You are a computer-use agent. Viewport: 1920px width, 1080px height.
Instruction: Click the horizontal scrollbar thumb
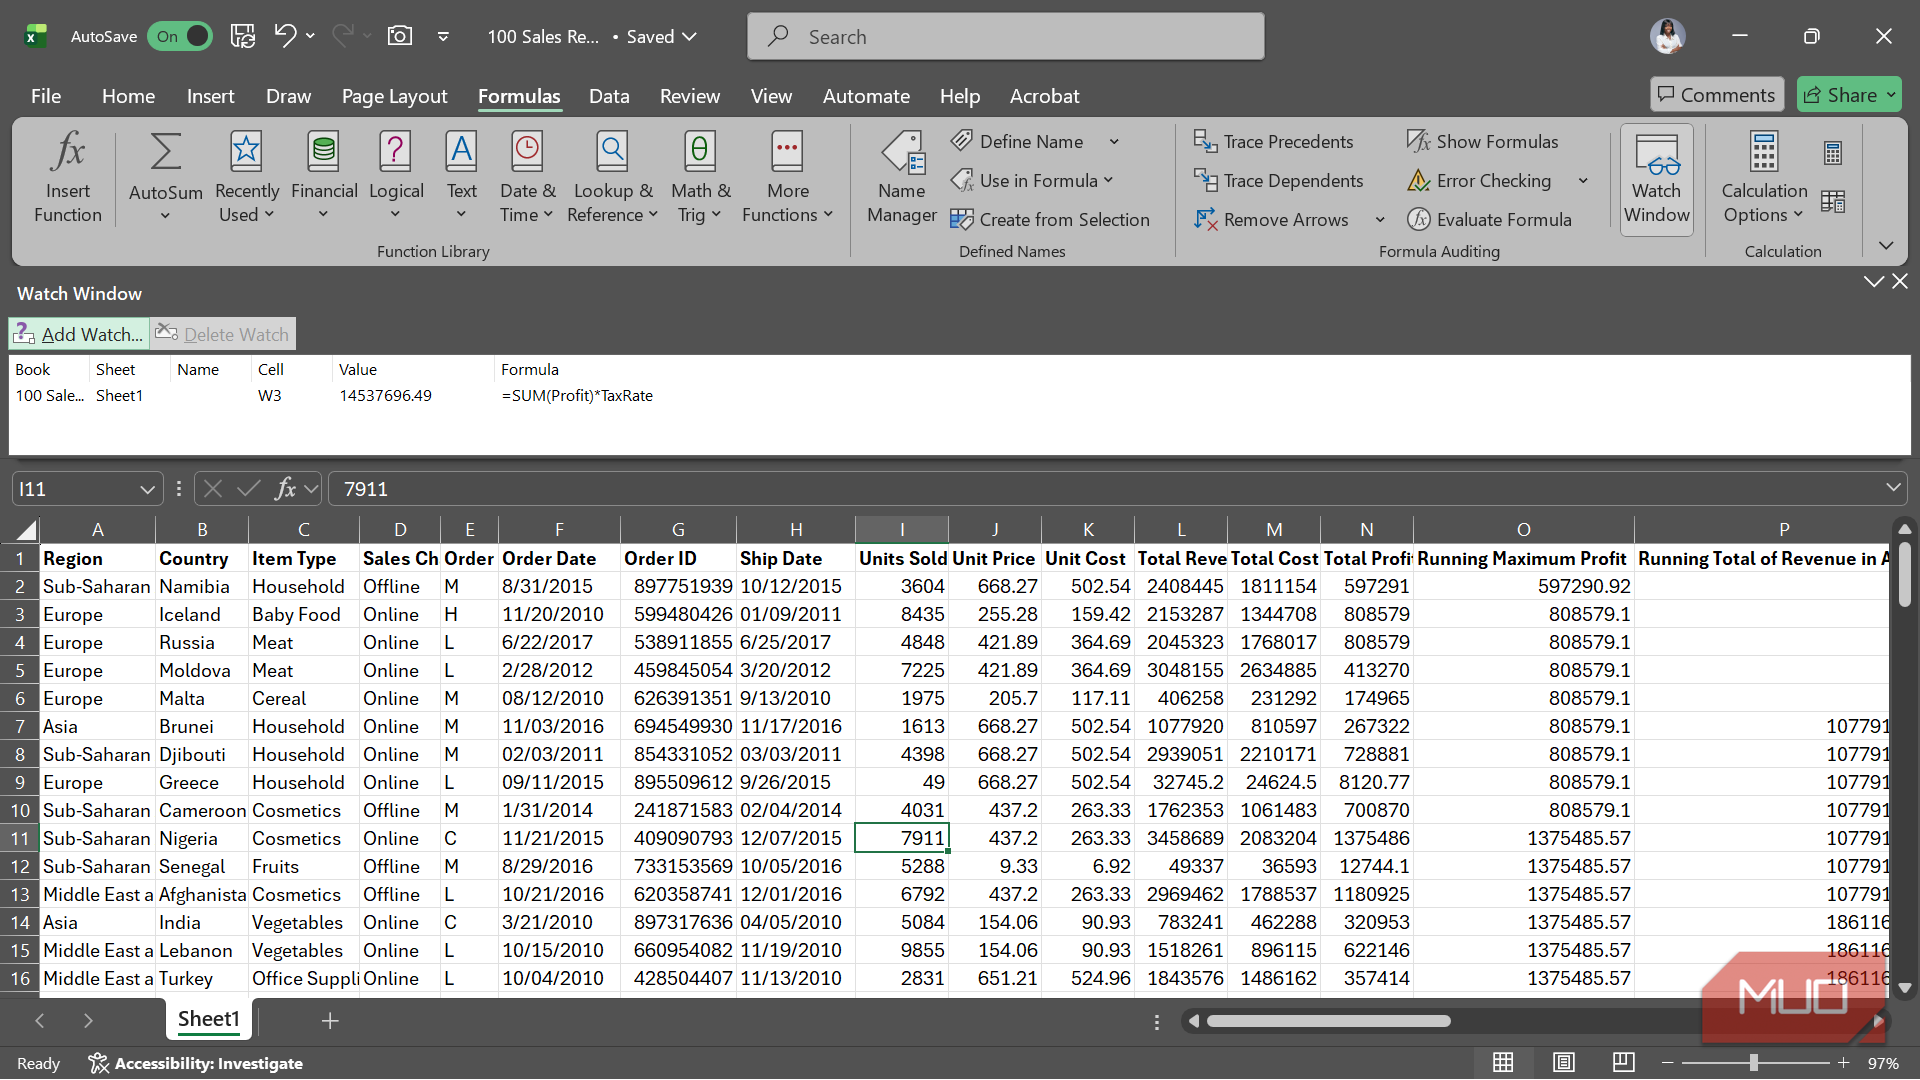(1328, 1021)
